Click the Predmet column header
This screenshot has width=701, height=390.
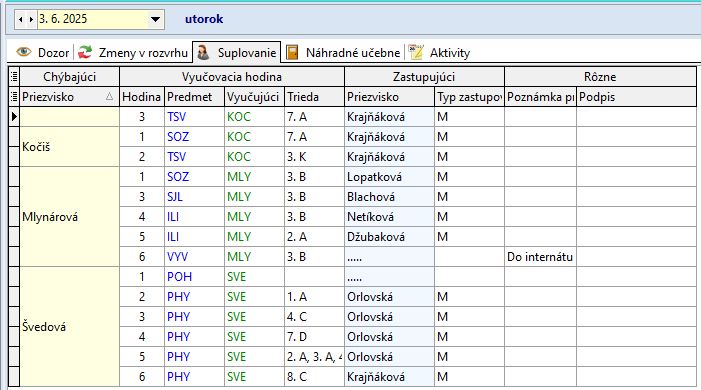click(194, 97)
